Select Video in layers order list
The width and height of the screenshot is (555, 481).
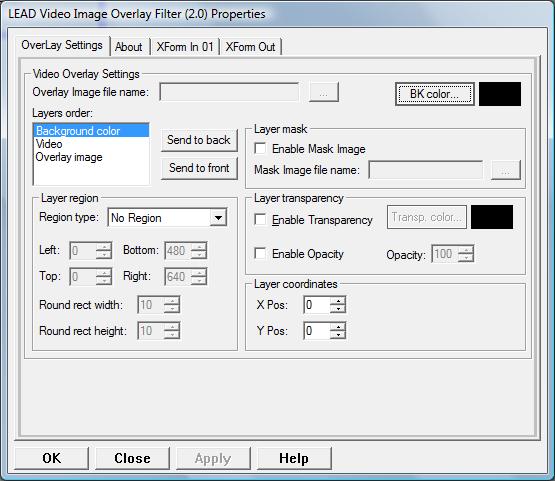click(x=91, y=144)
